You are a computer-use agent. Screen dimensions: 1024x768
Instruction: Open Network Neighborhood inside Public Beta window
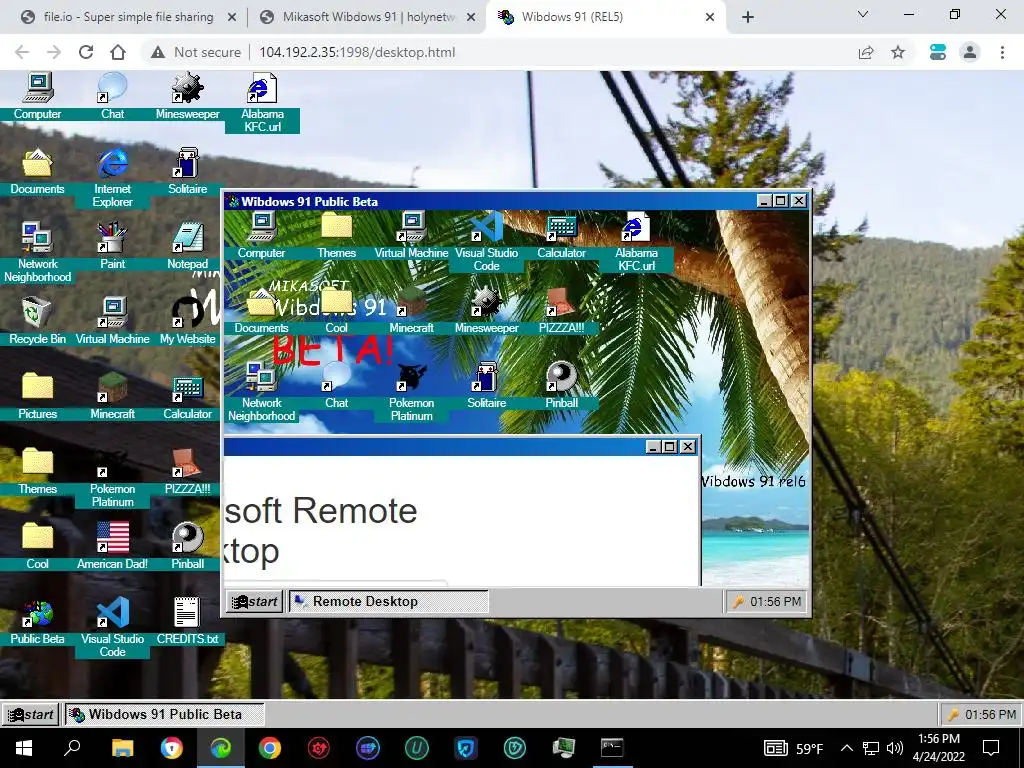point(261,392)
